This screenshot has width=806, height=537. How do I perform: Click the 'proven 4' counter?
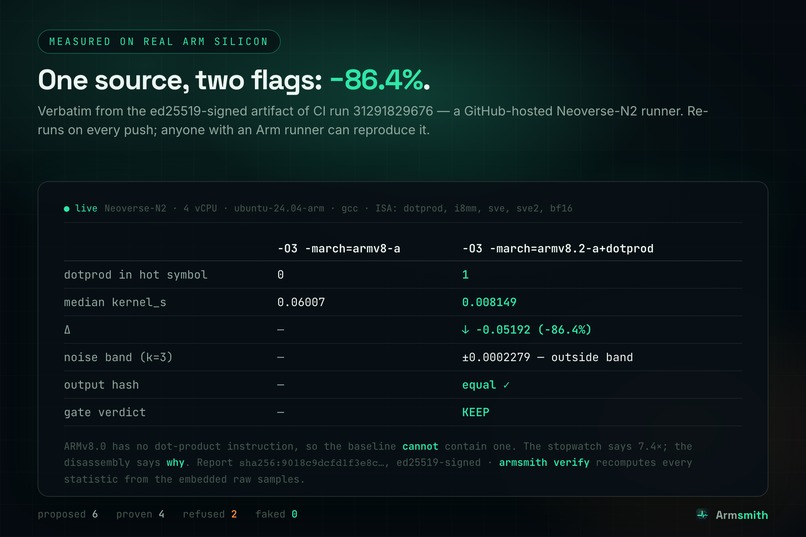(140, 514)
